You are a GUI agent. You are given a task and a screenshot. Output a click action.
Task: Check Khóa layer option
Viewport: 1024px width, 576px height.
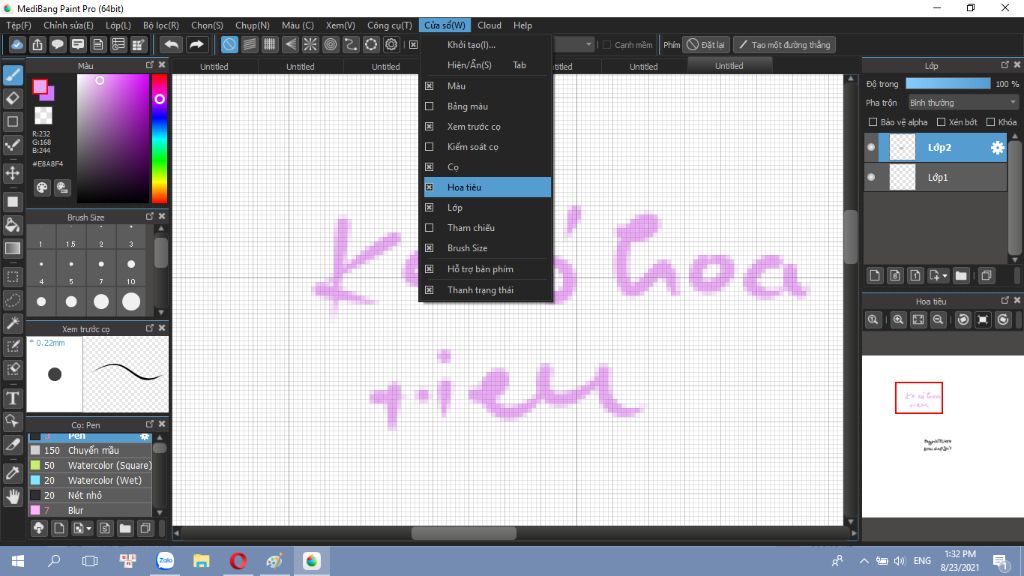click(991, 122)
